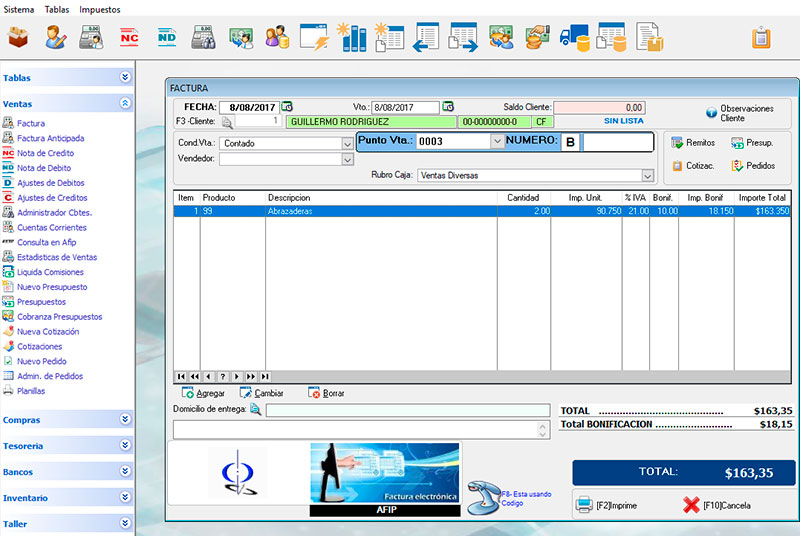Open Observaciones Cliente info icon
Image resolution: width=800 pixels, height=536 pixels.
[x=711, y=113]
